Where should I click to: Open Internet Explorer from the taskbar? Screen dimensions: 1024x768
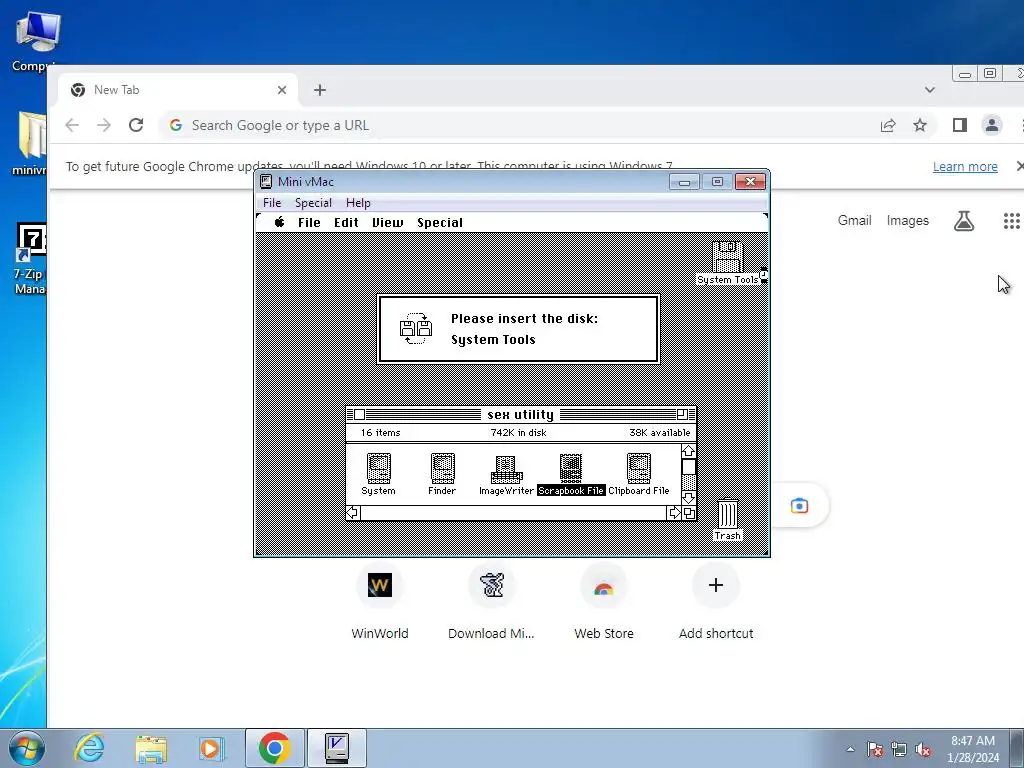click(x=89, y=748)
